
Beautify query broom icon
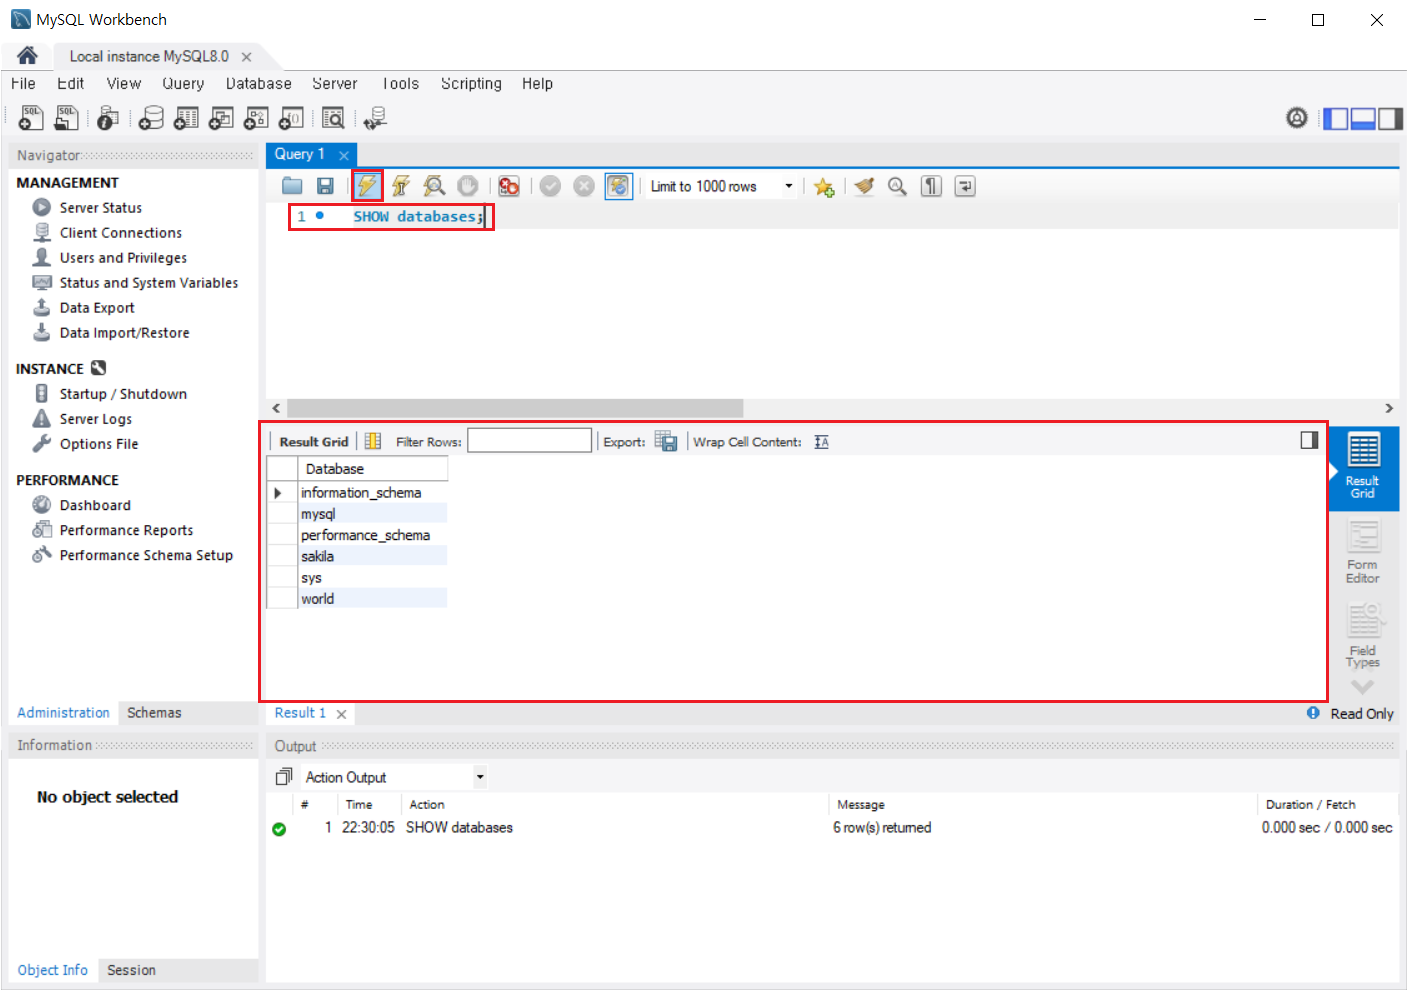(x=864, y=186)
